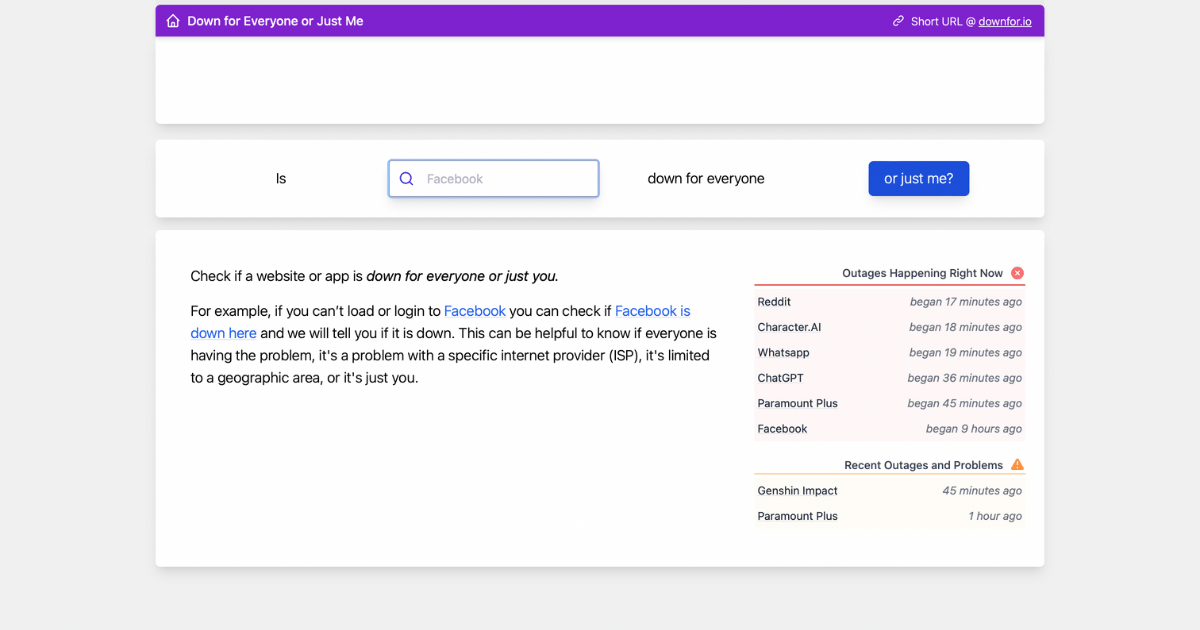Screen dimensions: 1200x630
Task: Open Character.AI outage row
Action: [x=890, y=327]
